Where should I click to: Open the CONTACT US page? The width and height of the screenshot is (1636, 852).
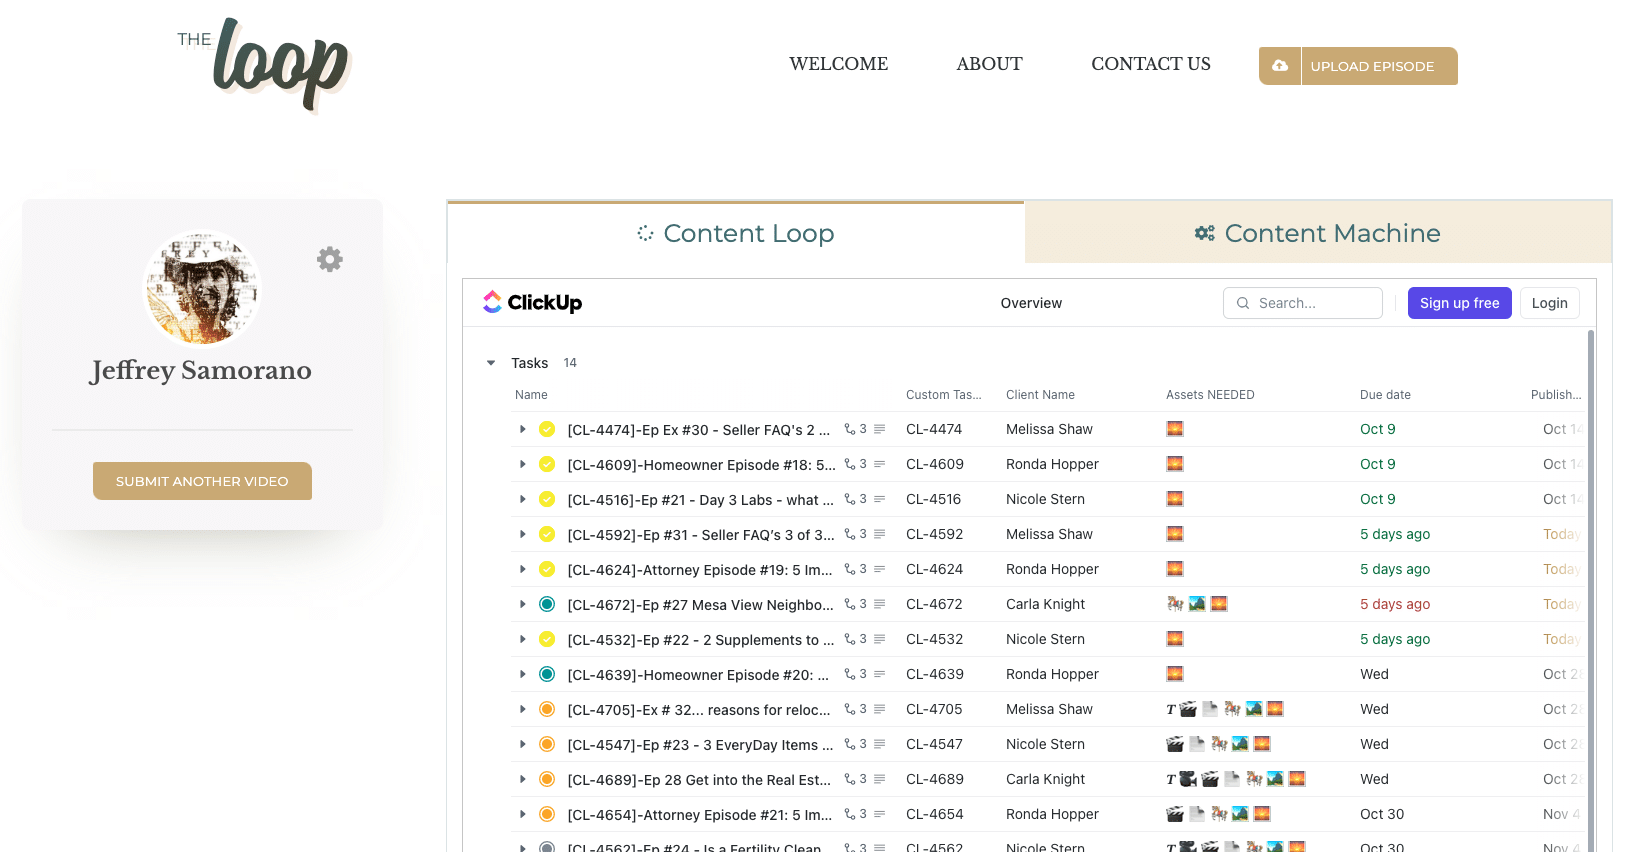pos(1151,64)
